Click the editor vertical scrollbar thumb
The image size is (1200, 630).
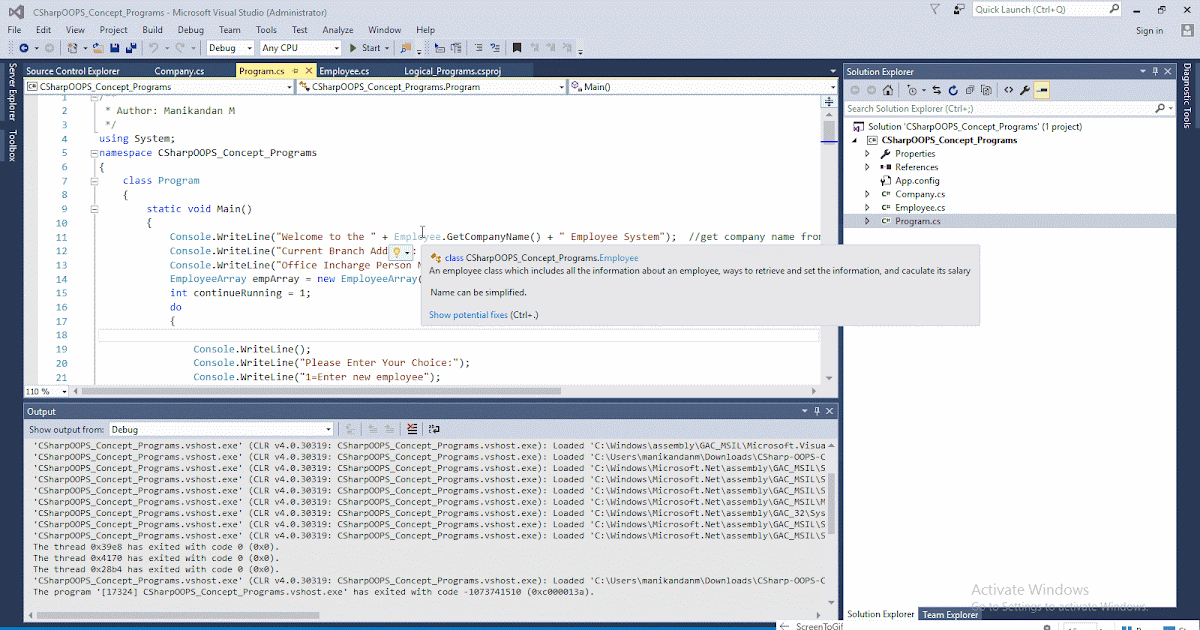click(828, 131)
